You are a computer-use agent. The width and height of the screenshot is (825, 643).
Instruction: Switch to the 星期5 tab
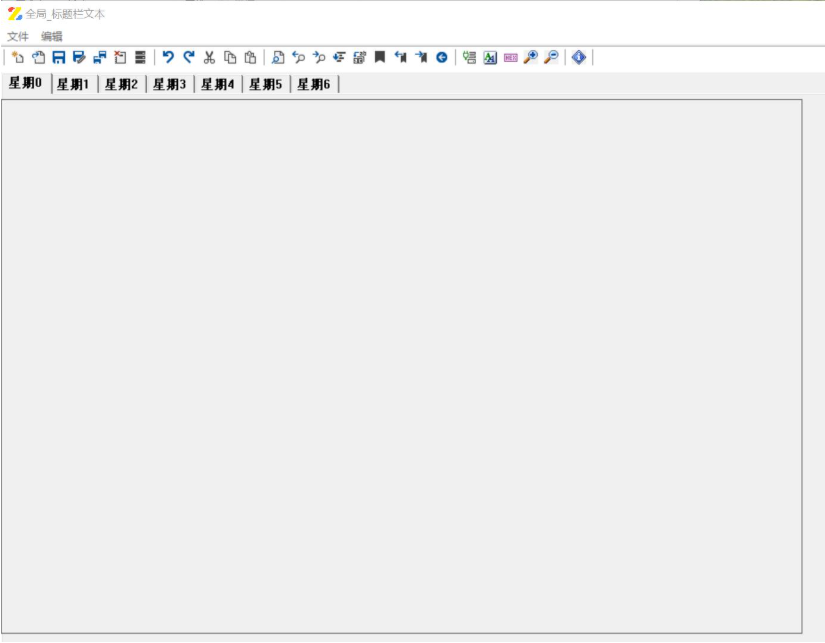266,84
